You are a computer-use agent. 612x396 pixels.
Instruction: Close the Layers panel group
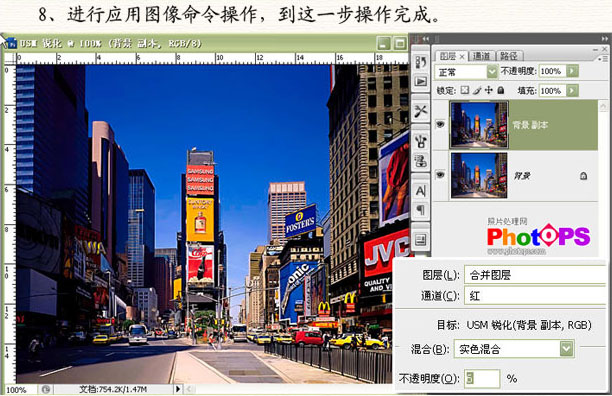(604, 49)
